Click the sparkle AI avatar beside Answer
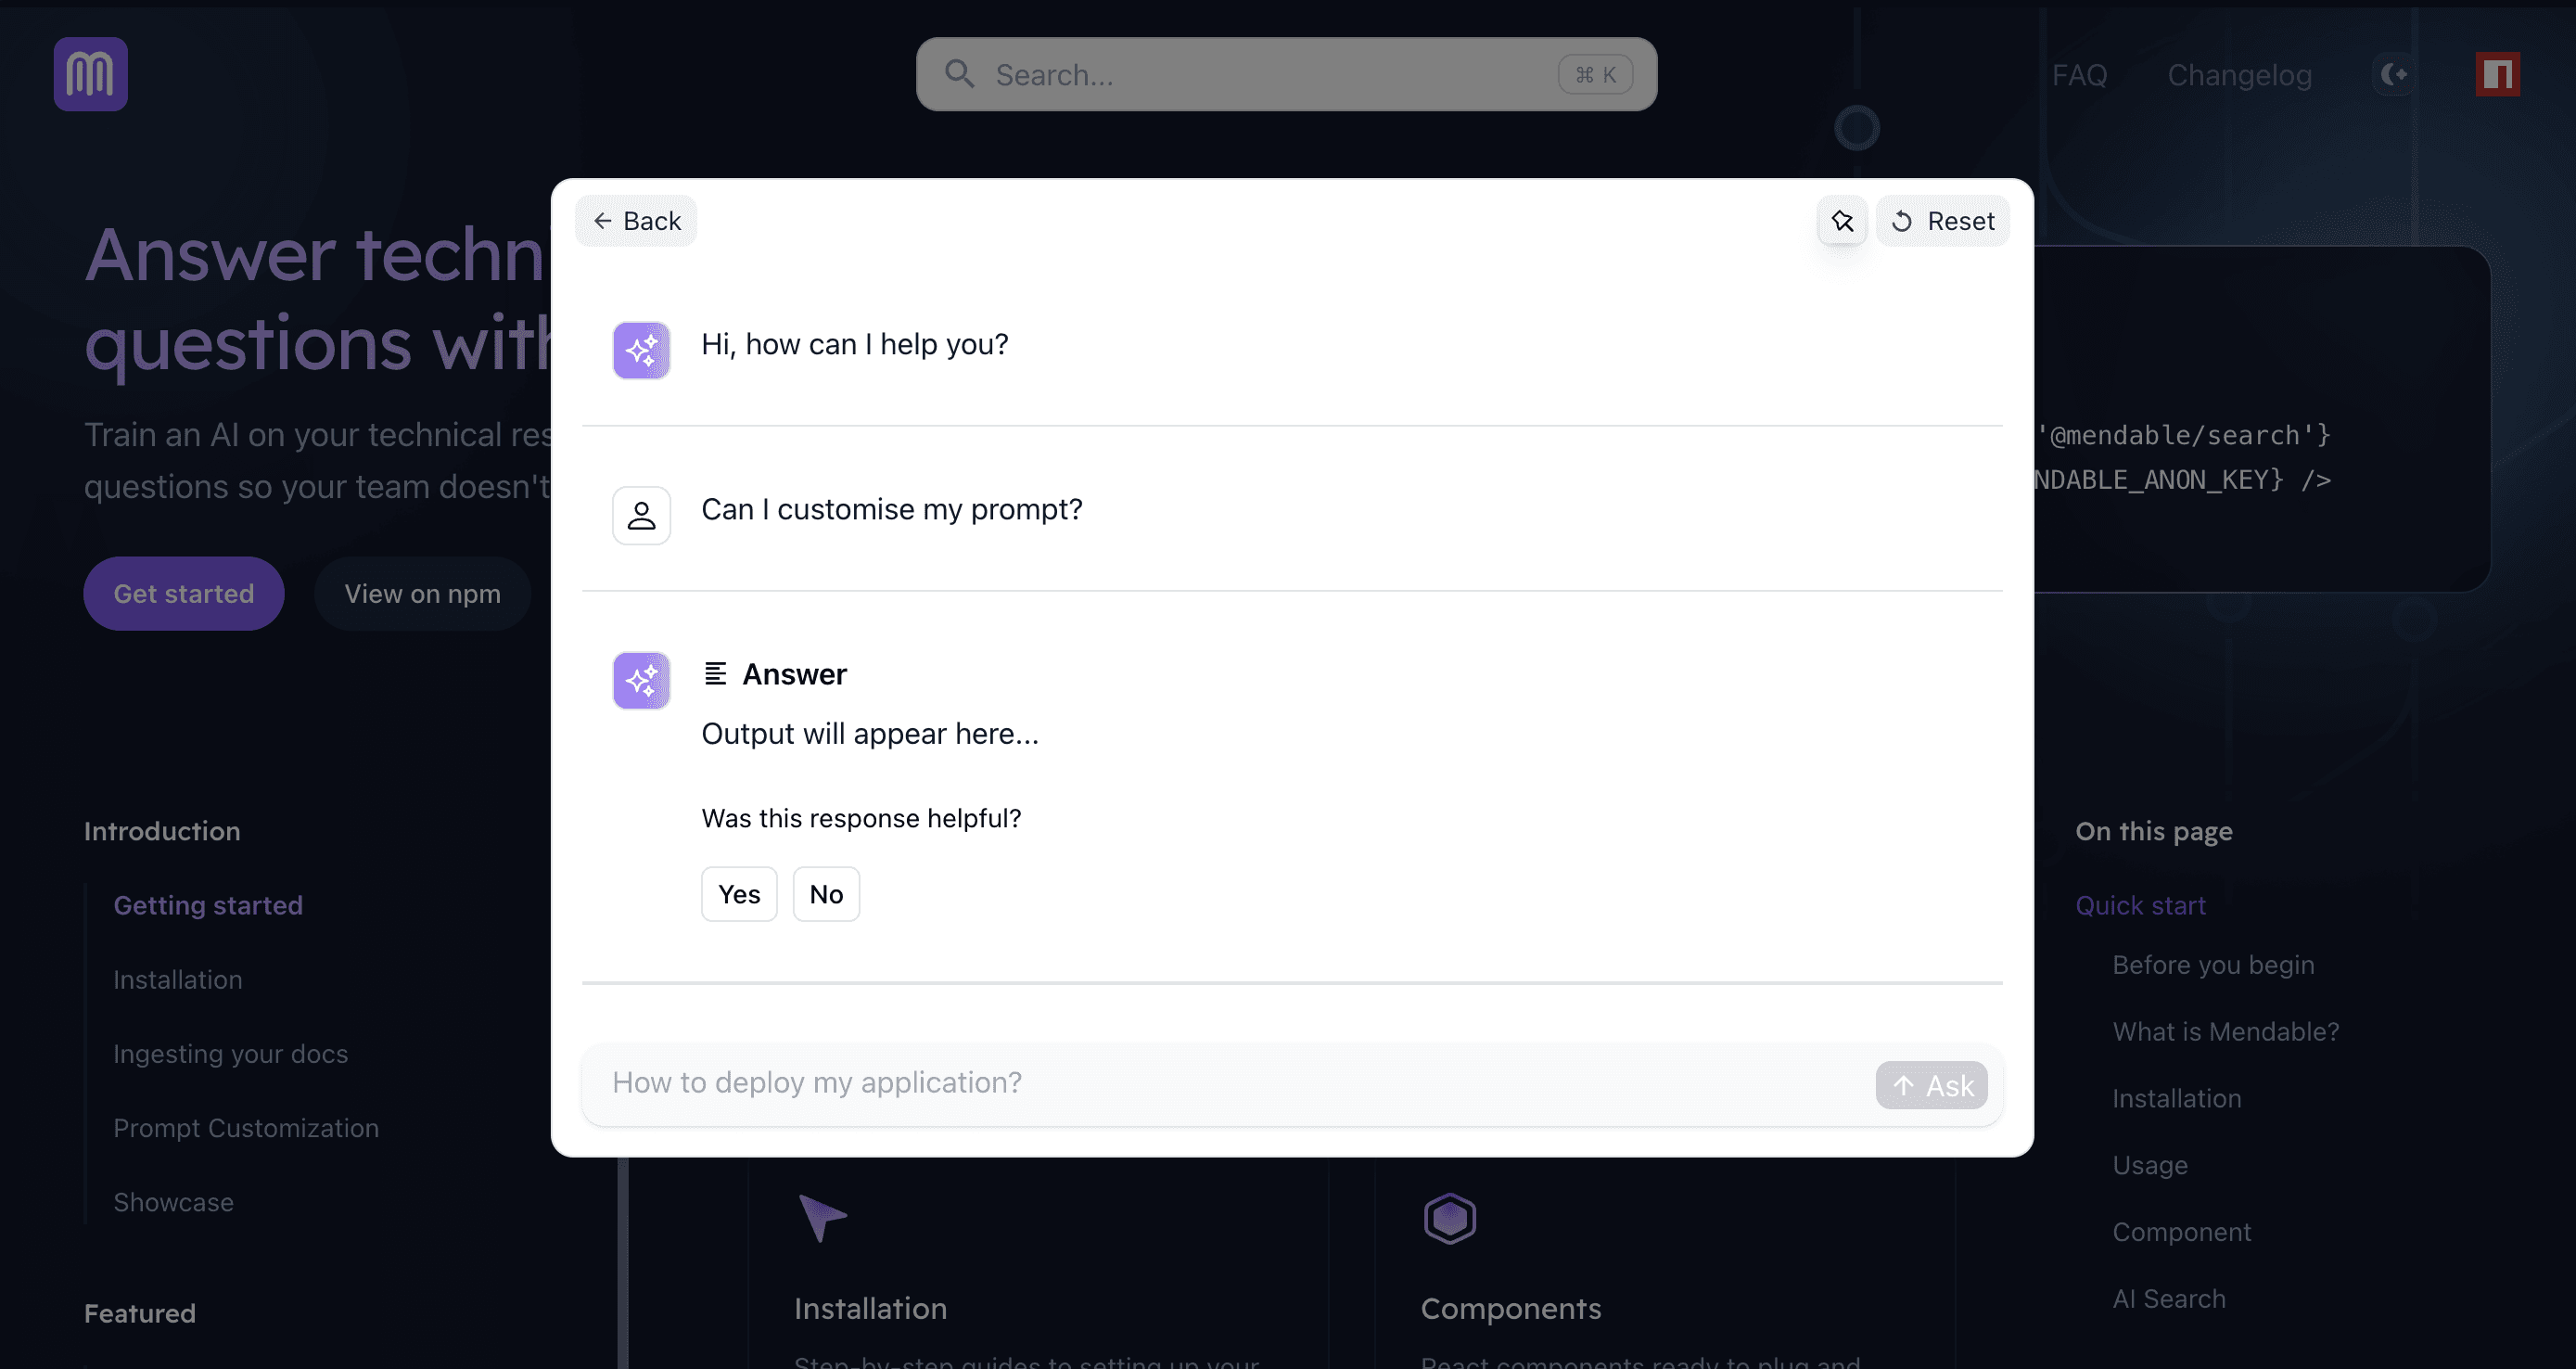Screen dimensions: 2576x1369 point(641,681)
